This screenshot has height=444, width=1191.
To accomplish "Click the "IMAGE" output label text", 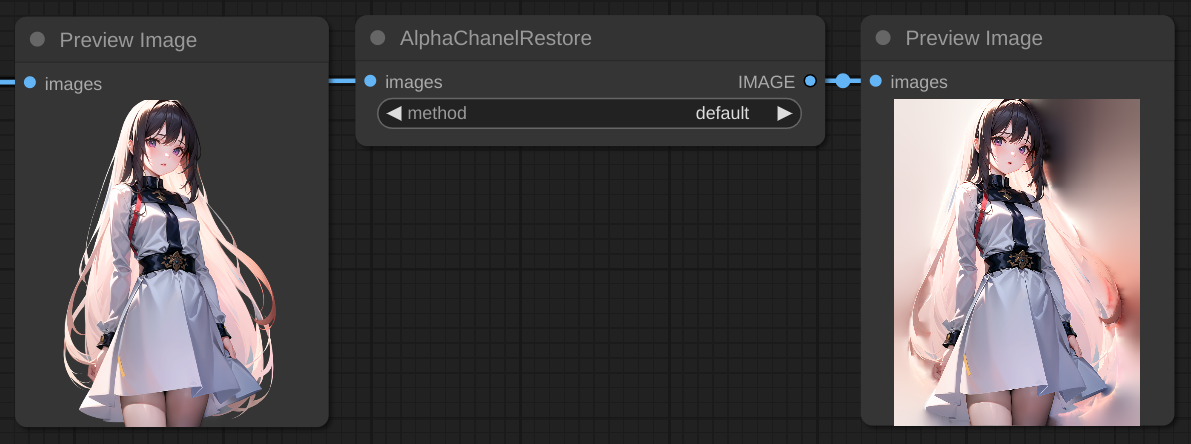I will [766, 82].
